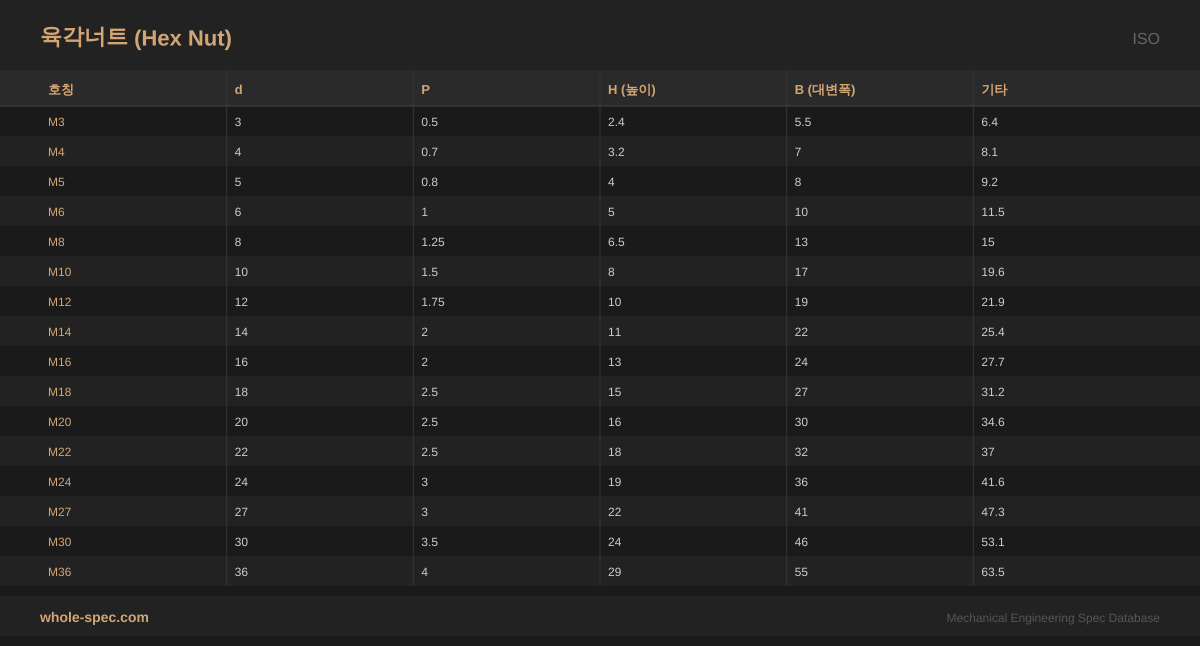1200x646 pixels.
Task: Click the 5.5 width value for M3
Action: pos(803,122)
